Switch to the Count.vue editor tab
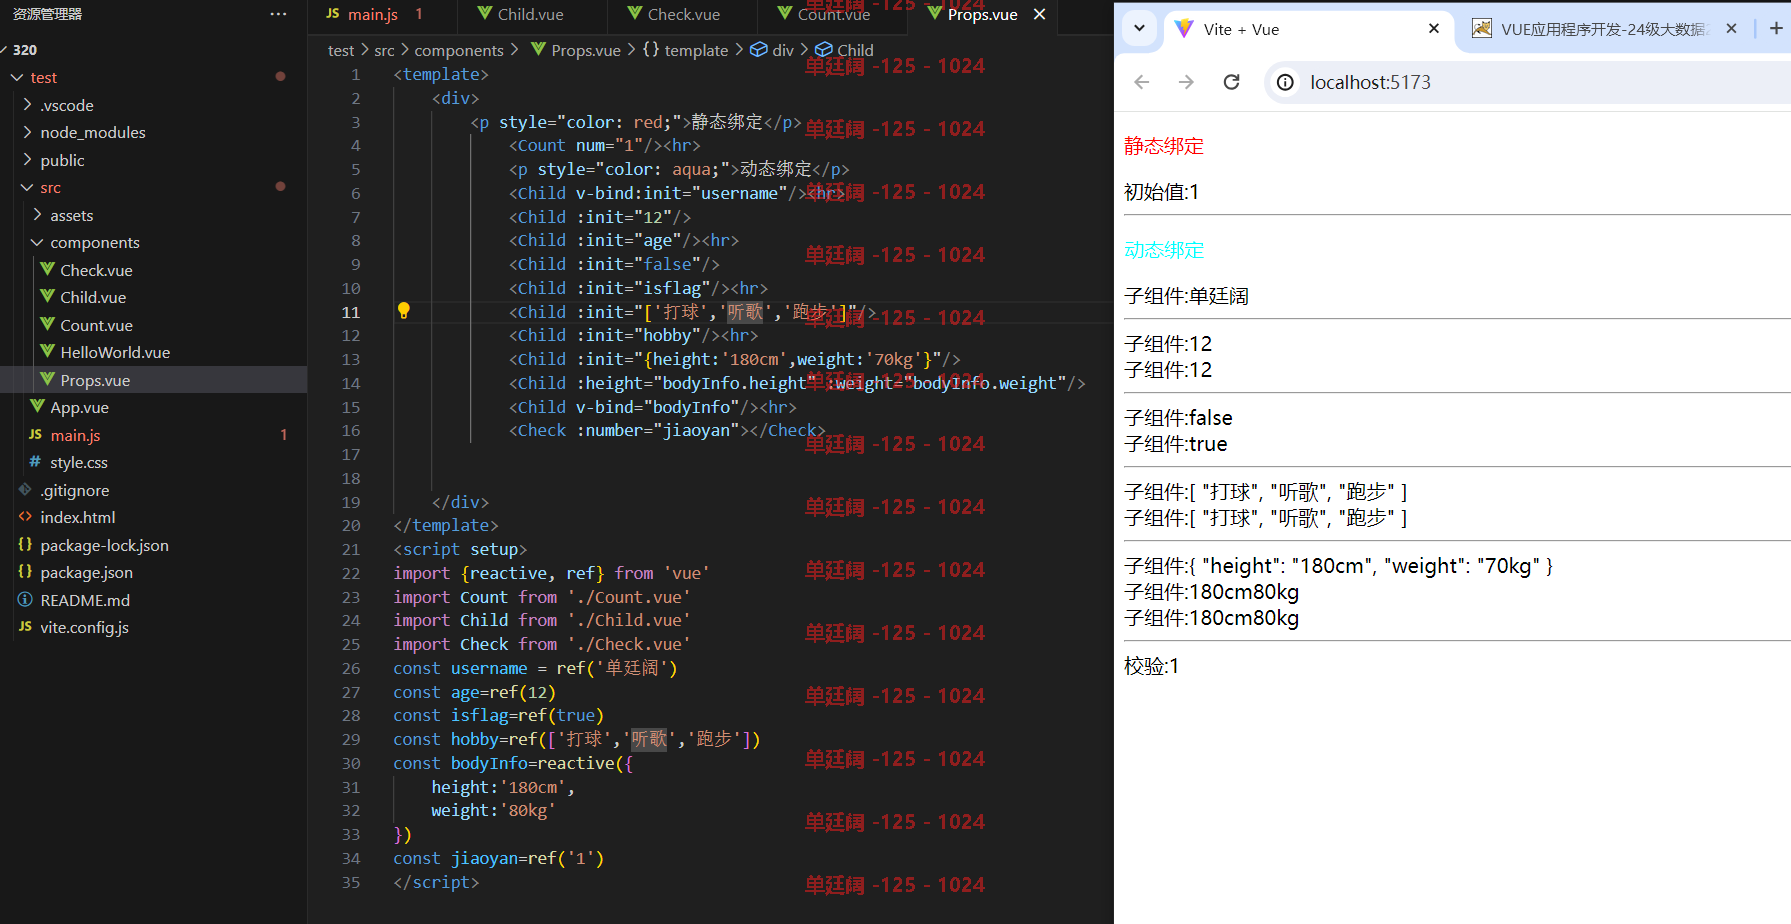The height and width of the screenshot is (924, 1791). [x=832, y=14]
